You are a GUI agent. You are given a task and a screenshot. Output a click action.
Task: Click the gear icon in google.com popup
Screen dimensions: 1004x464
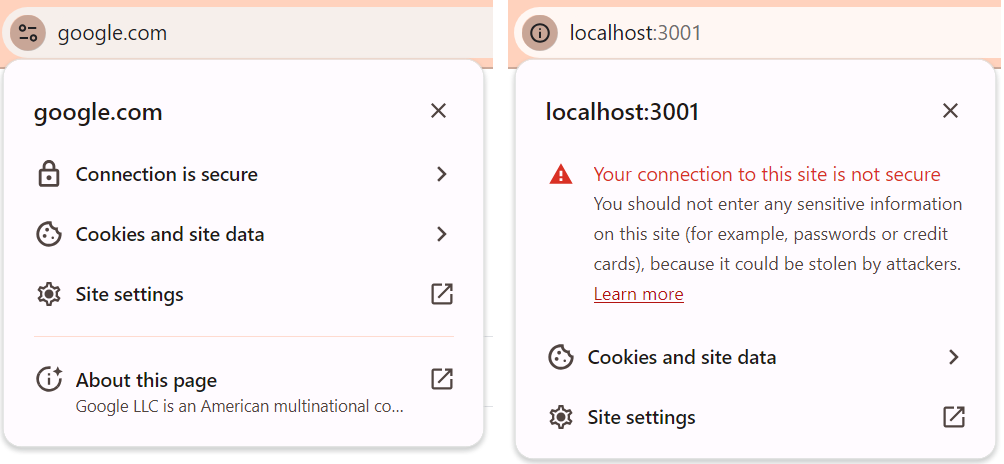click(x=49, y=294)
